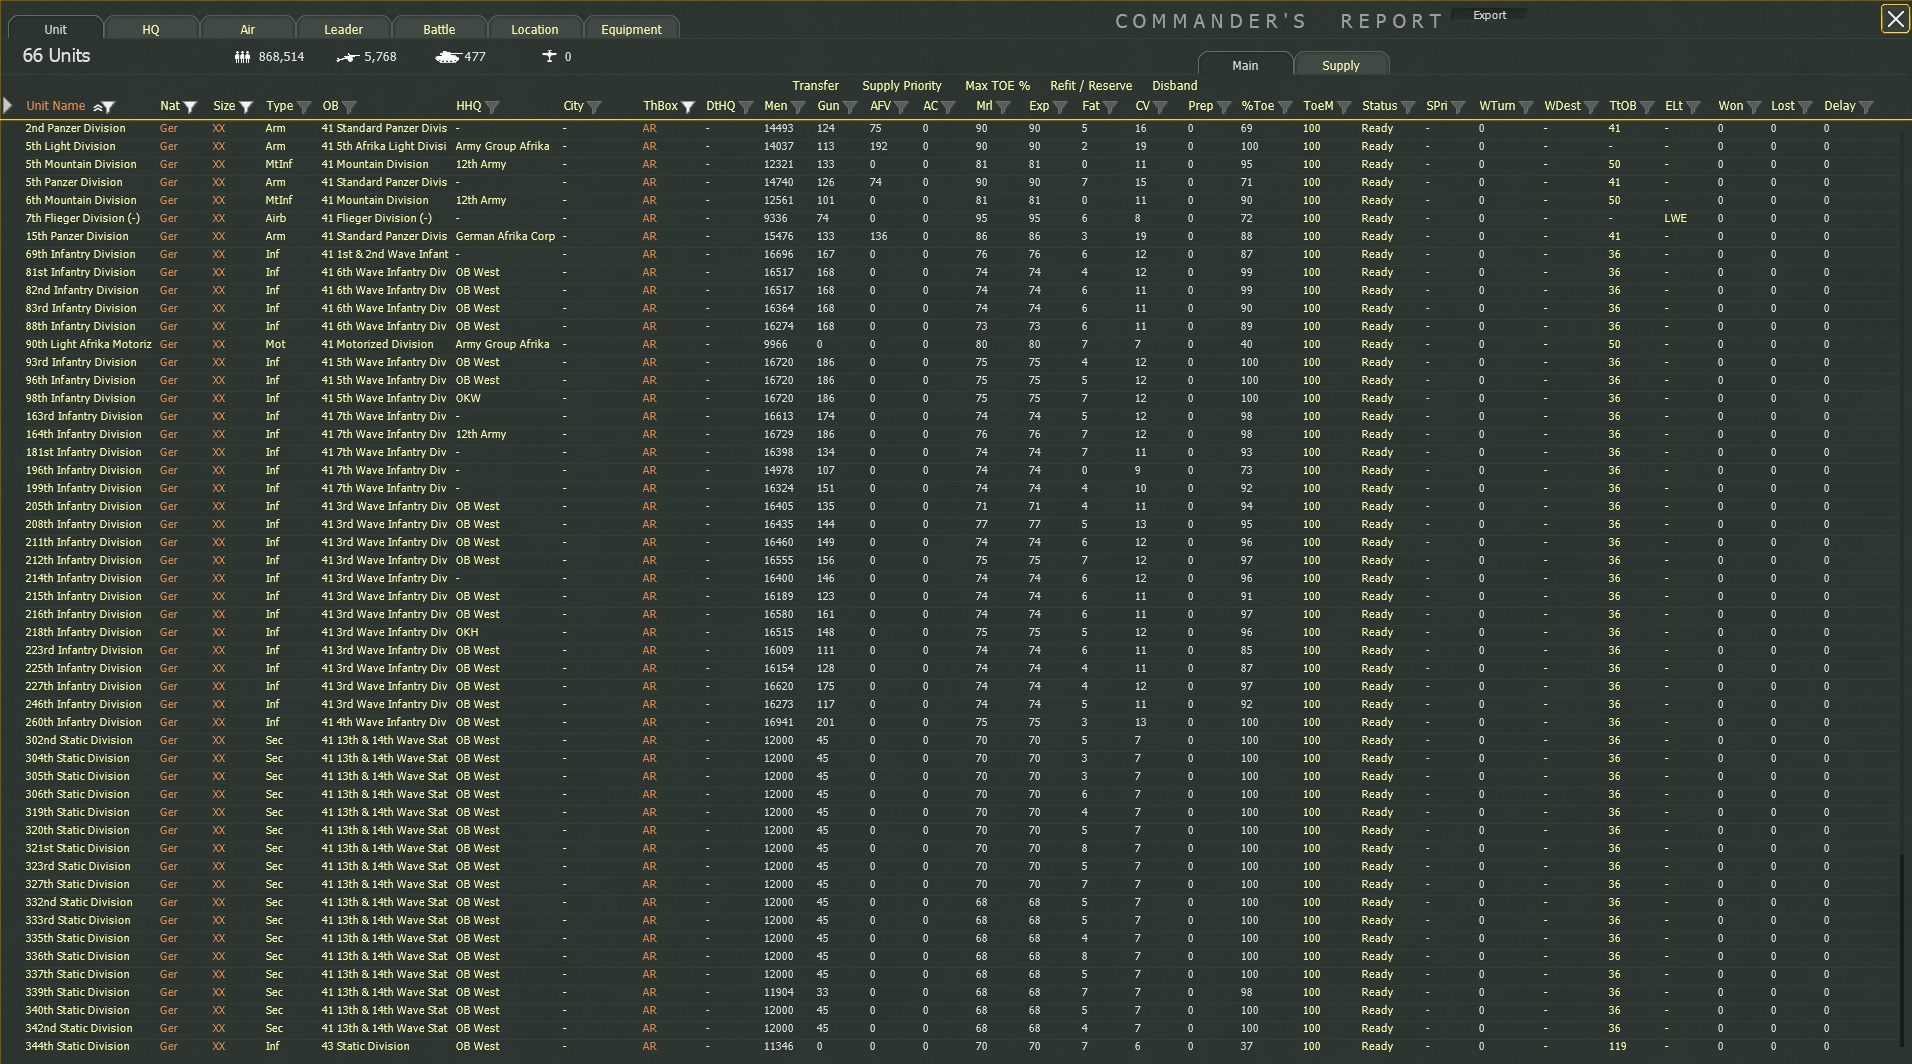Click the 43 Static Division OB cell
This screenshot has height=1064, width=1912.
pyautogui.click(x=366, y=1046)
